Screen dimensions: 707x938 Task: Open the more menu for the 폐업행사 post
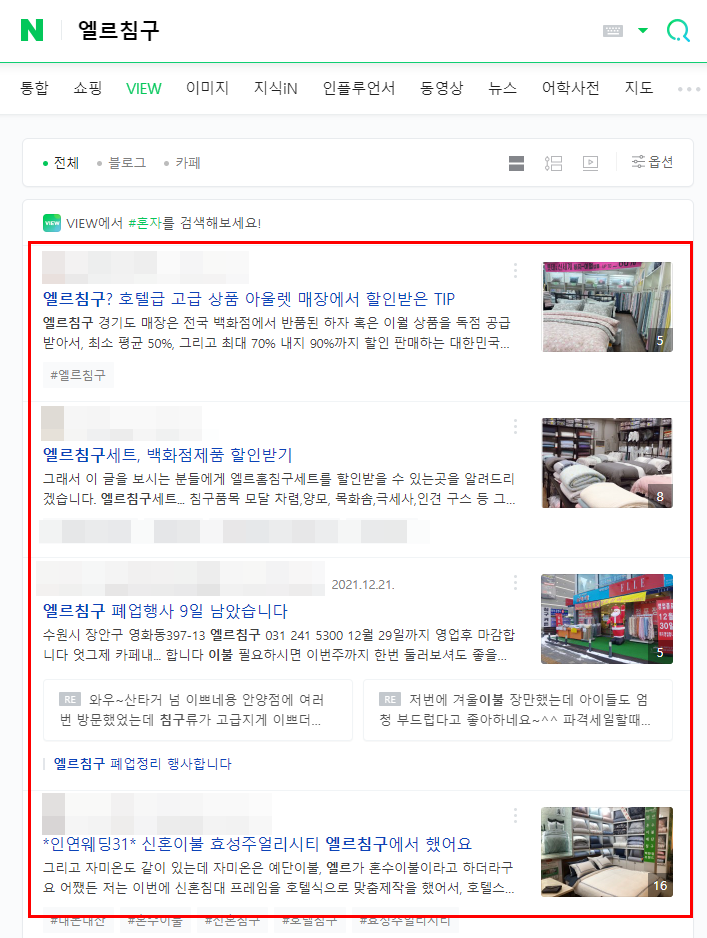tap(515, 583)
